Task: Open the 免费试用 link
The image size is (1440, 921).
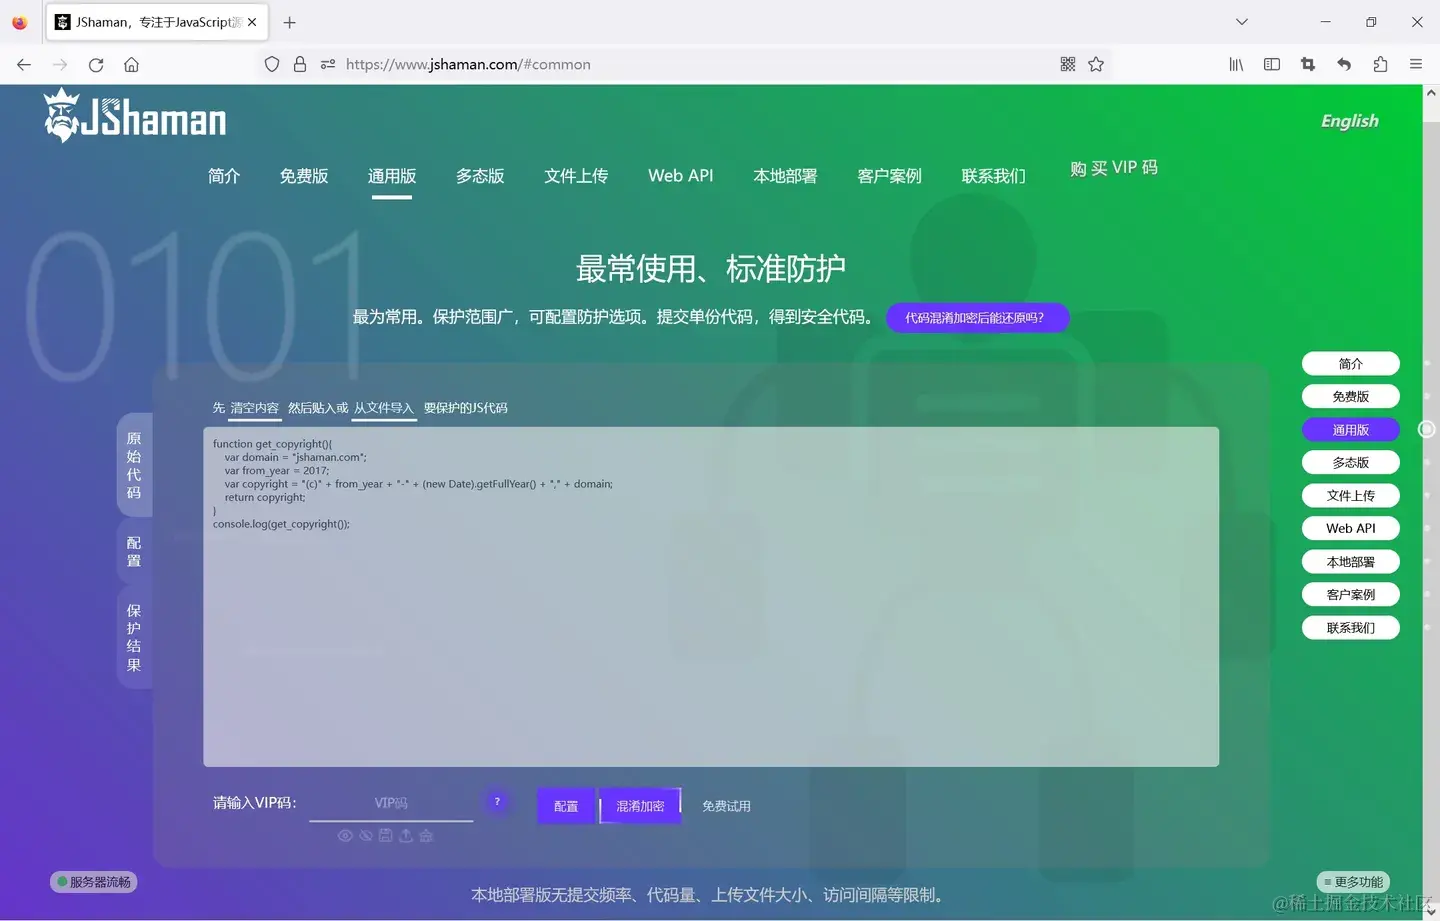Action: click(726, 806)
